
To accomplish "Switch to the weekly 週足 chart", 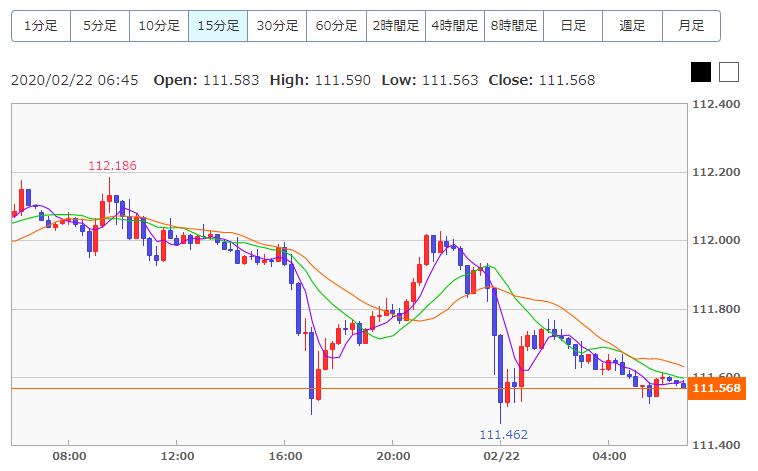I will click(x=632, y=26).
